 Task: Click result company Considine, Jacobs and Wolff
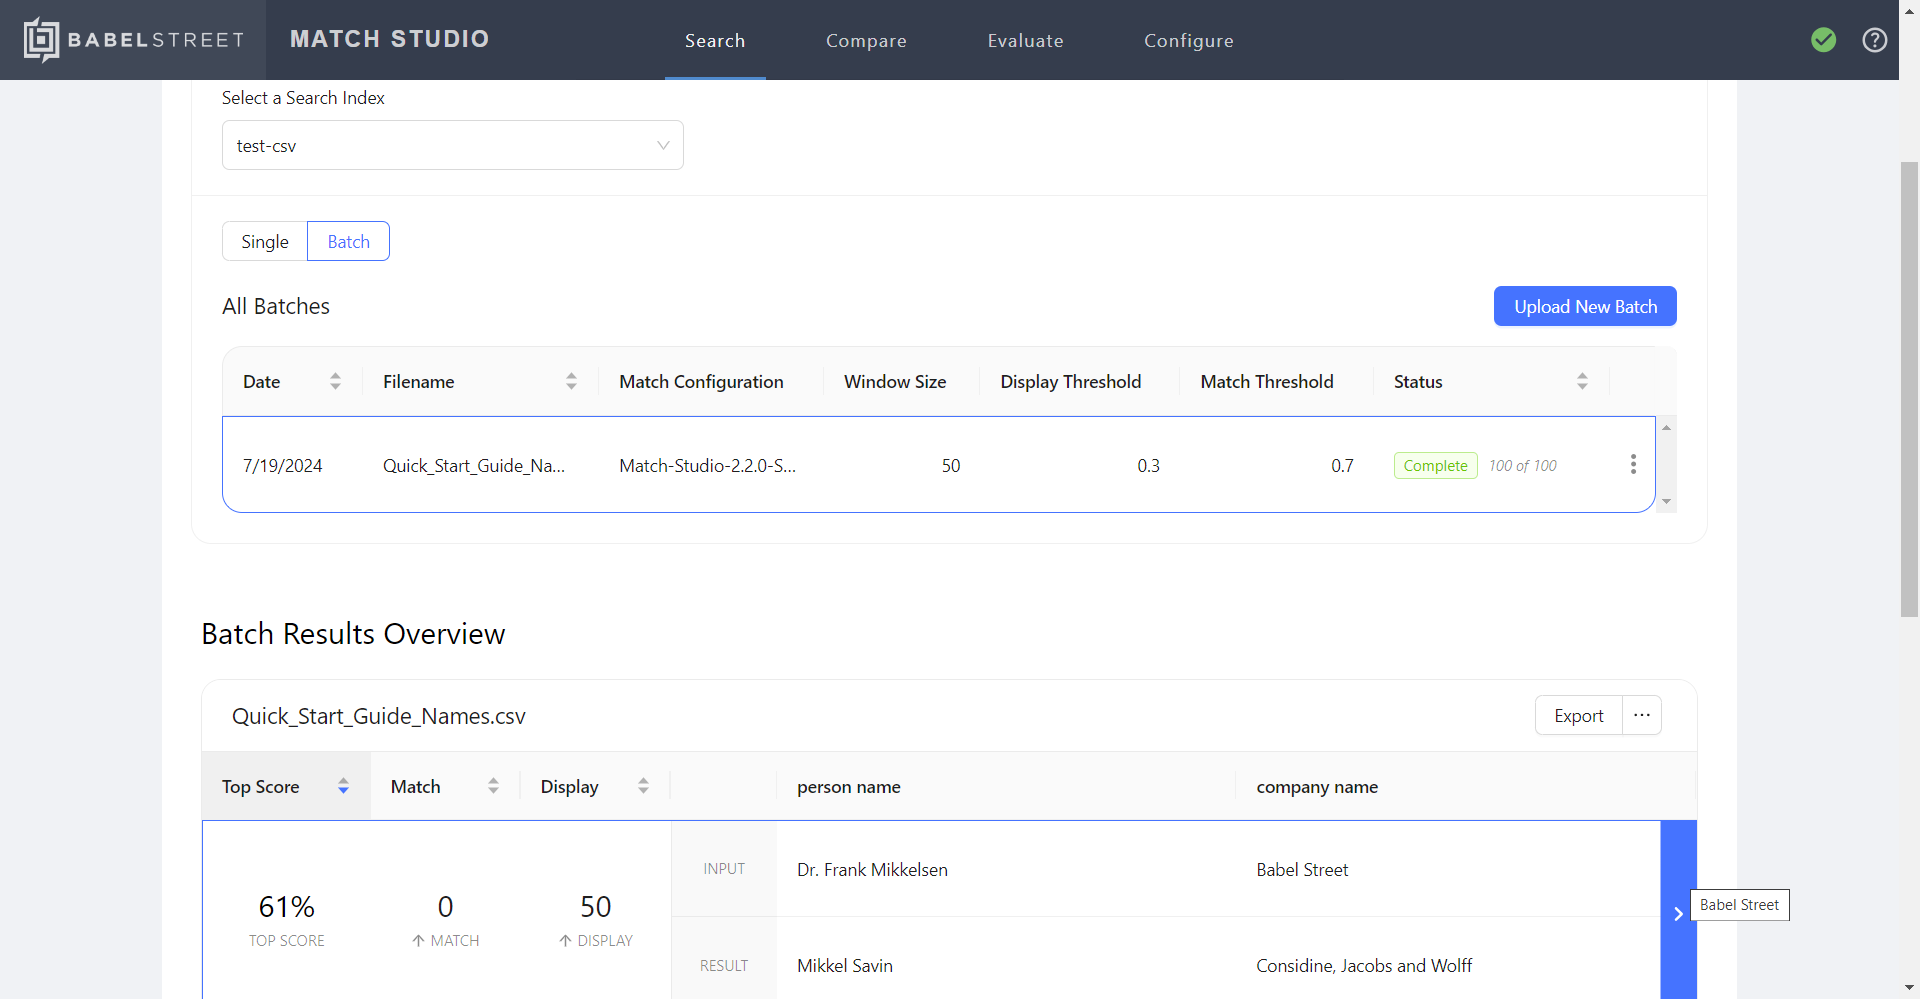coord(1364,965)
